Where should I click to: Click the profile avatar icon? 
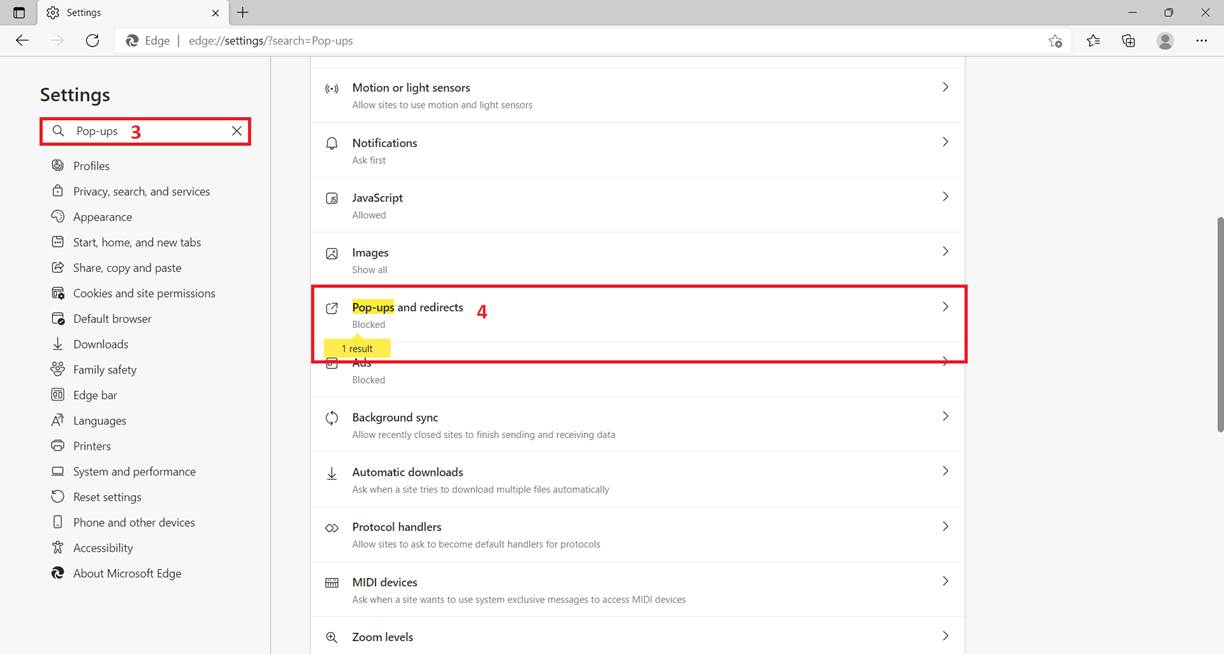pos(1165,41)
